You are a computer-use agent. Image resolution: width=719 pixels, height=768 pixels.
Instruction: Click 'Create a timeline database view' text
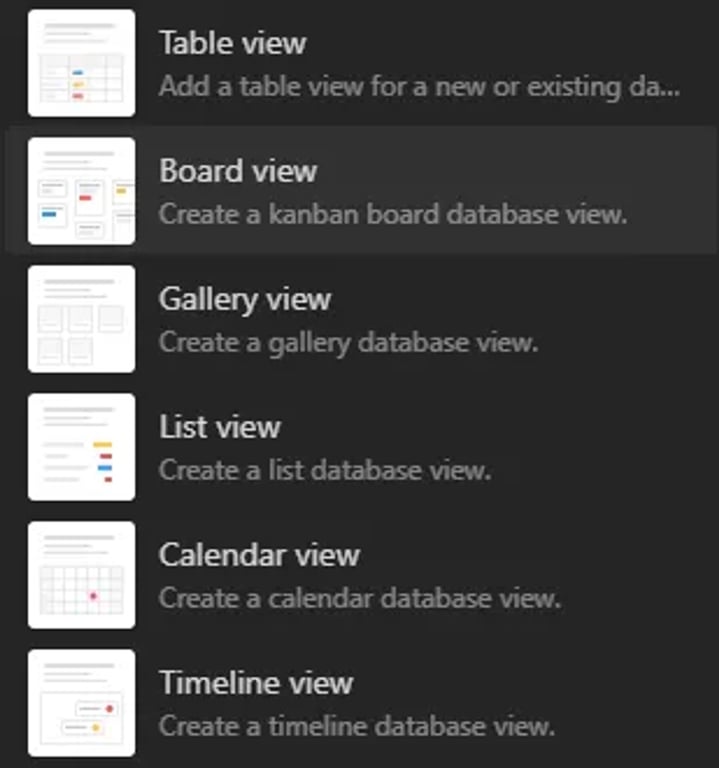coord(357,726)
